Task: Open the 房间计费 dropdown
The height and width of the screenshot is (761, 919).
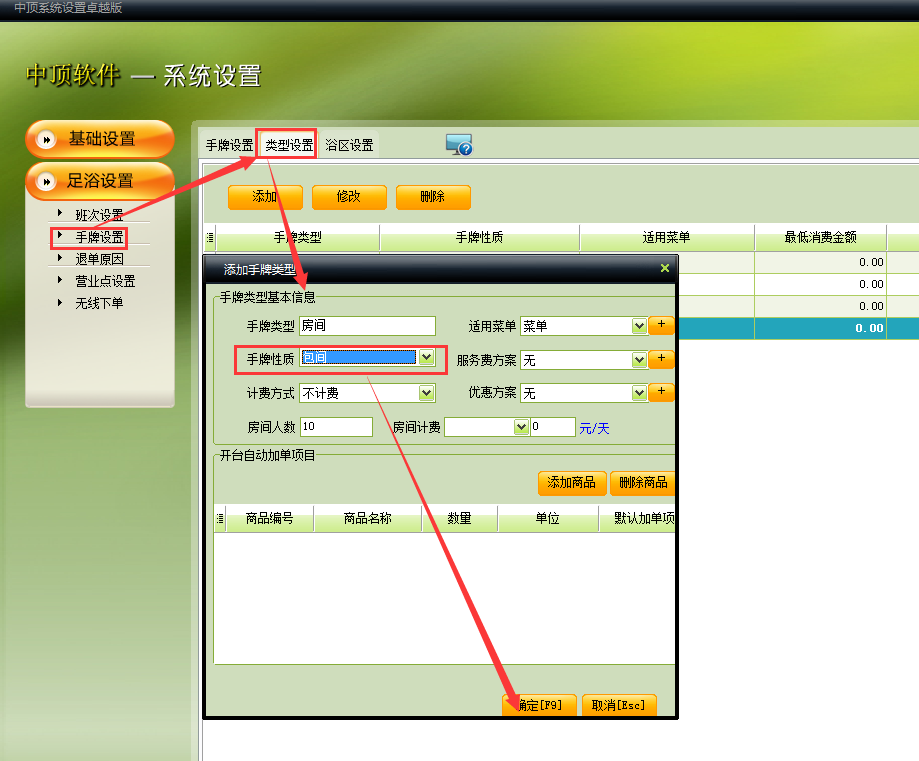Action: click(521, 427)
